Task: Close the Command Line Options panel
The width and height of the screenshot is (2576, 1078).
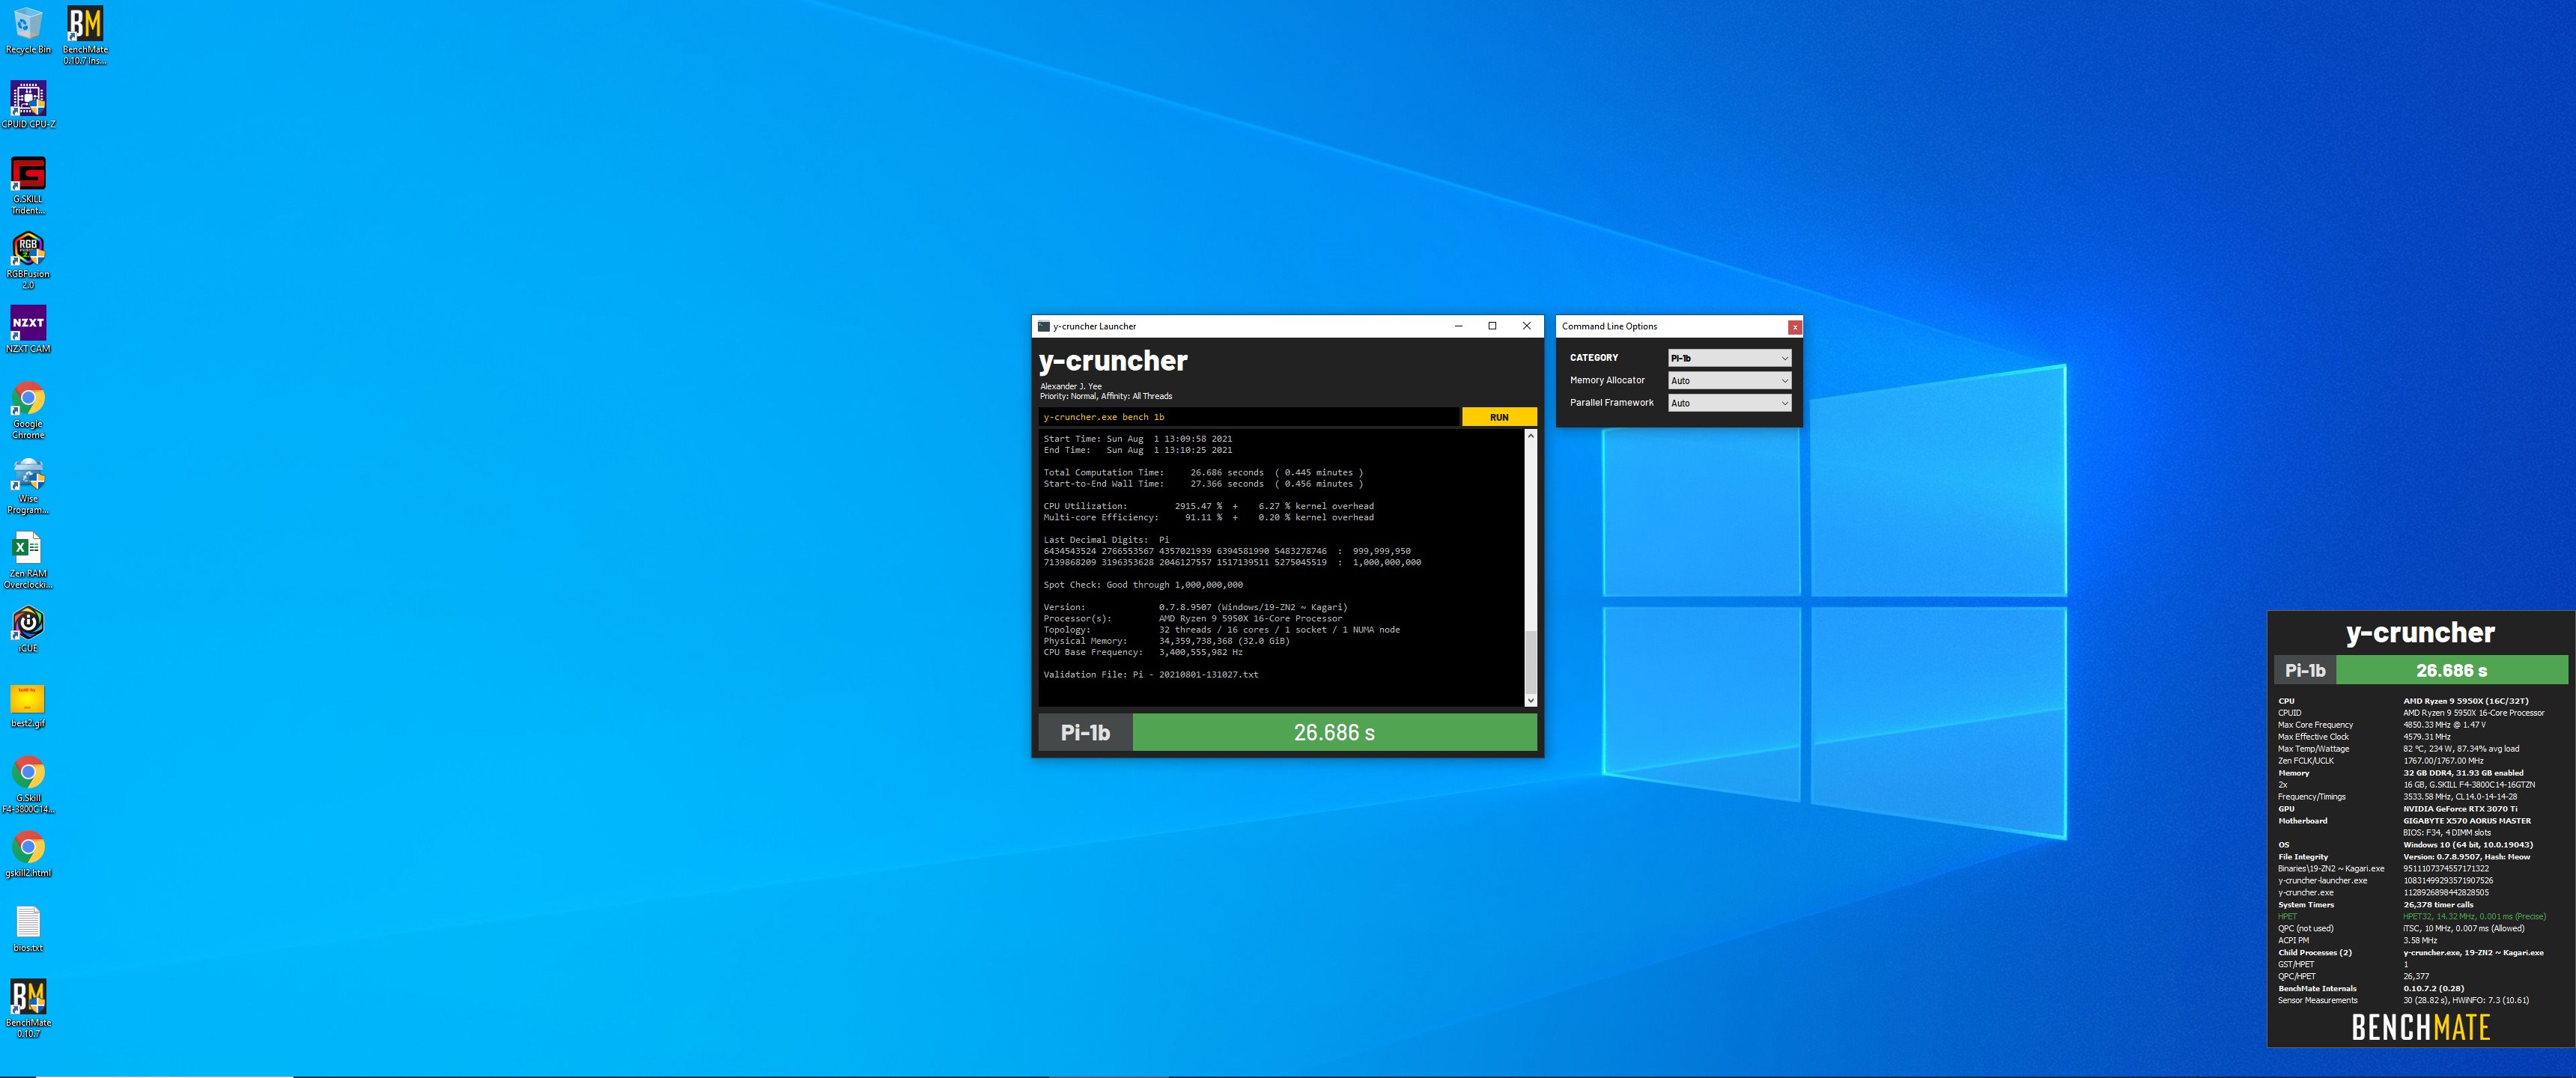Action: 1795,327
